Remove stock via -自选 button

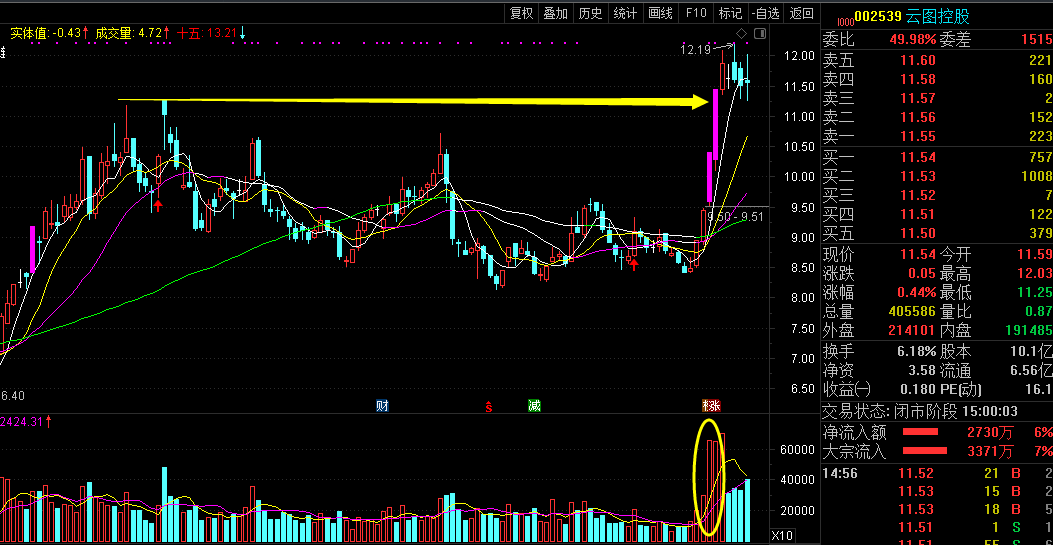[x=766, y=13]
